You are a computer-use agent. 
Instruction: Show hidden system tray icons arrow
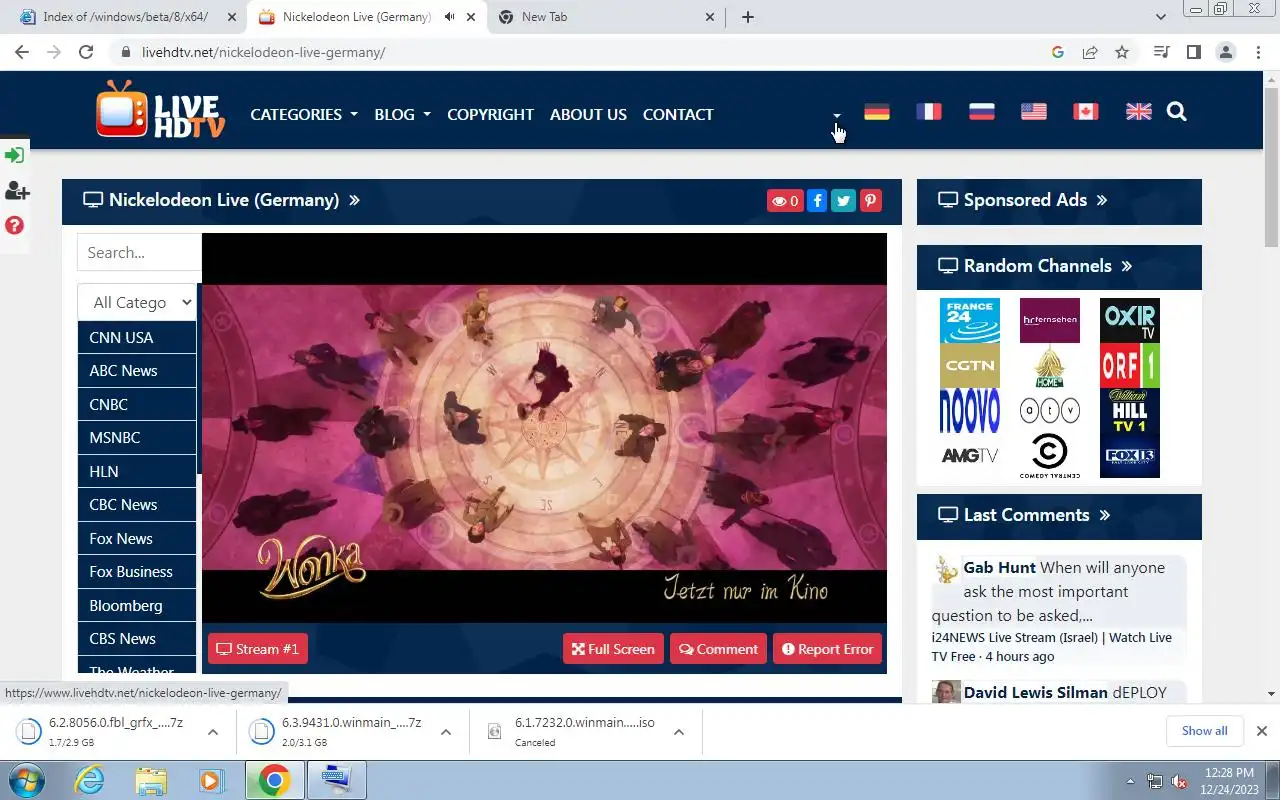(x=1130, y=781)
